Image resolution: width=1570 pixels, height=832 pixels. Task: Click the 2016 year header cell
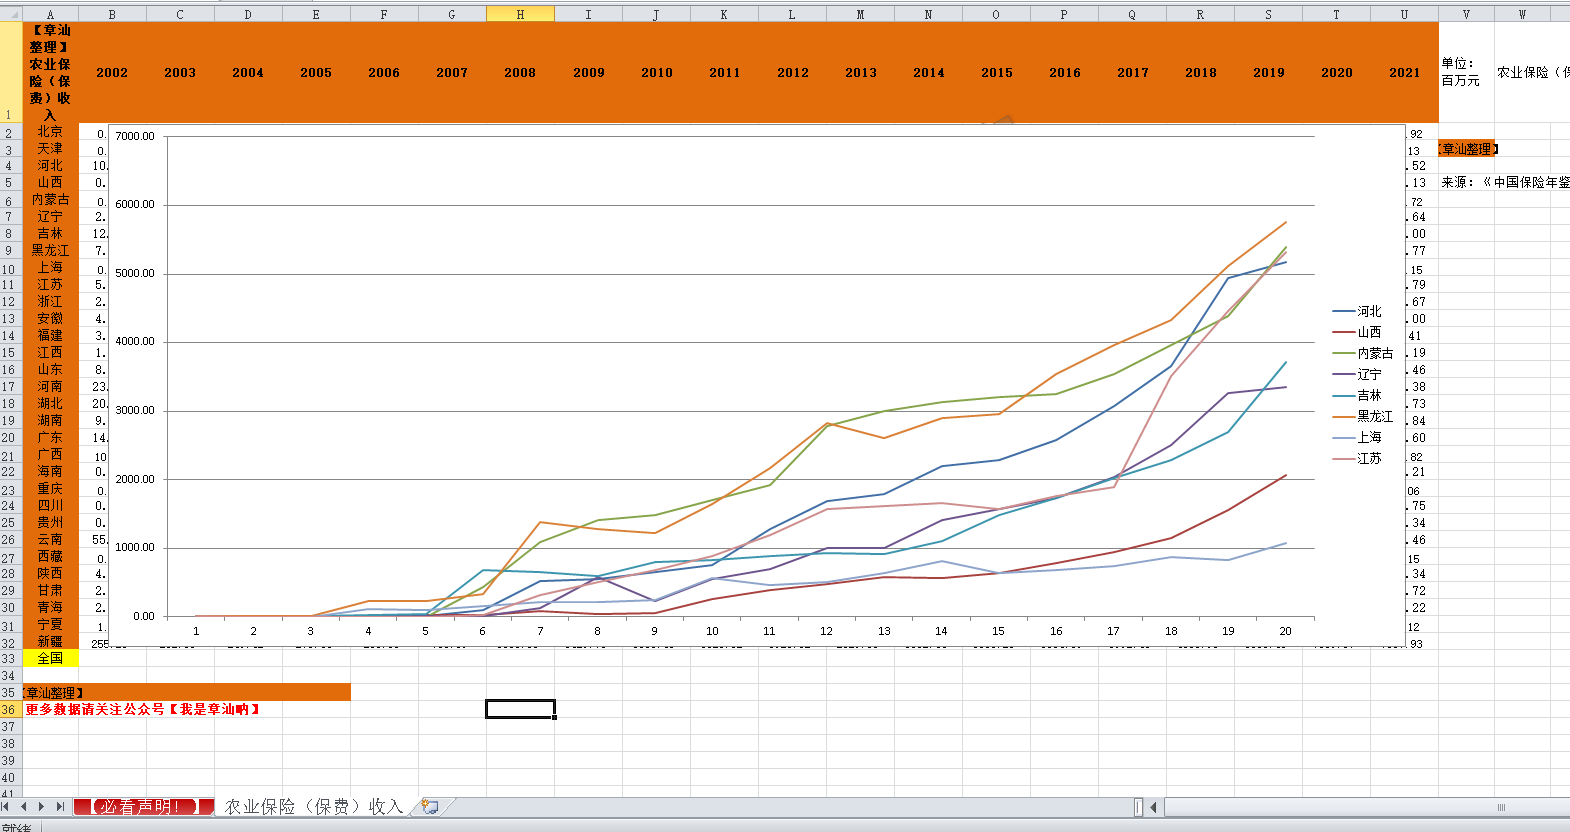coord(1064,73)
